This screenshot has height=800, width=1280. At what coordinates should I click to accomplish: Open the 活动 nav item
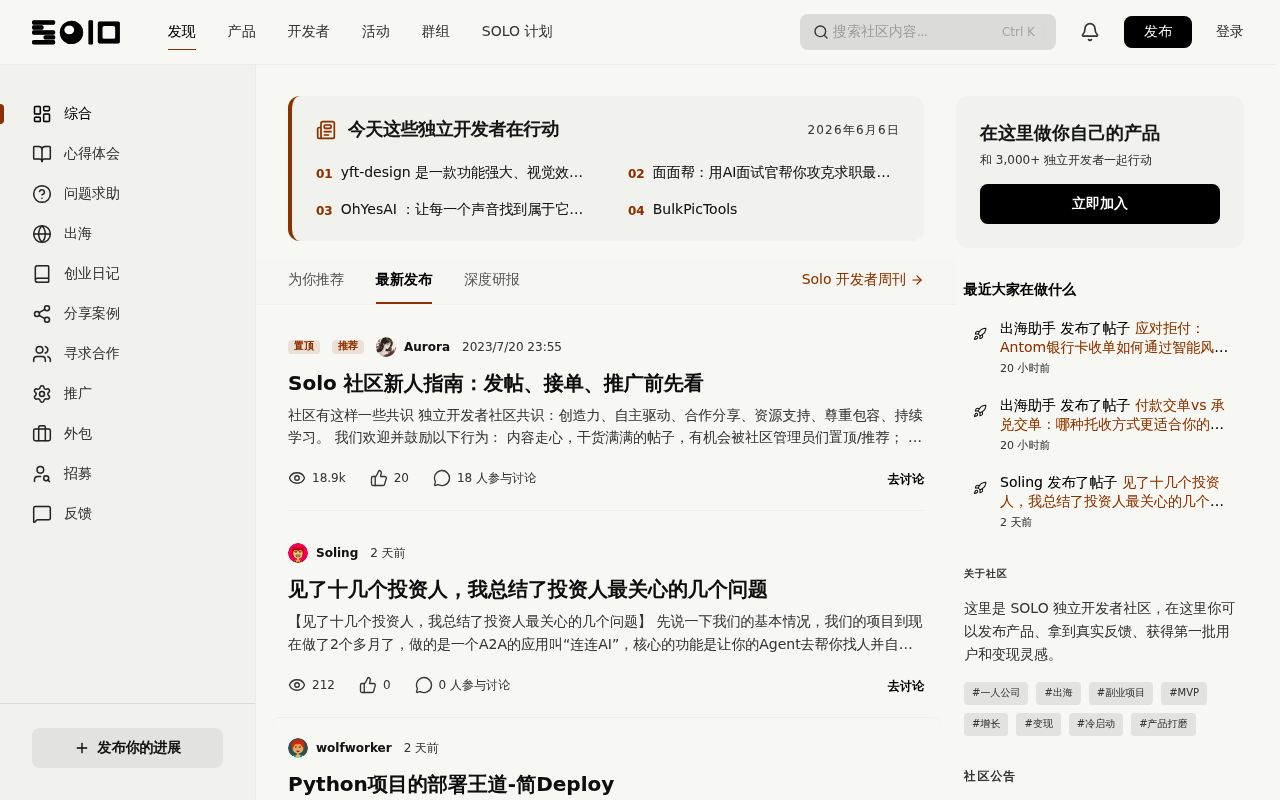[376, 32]
